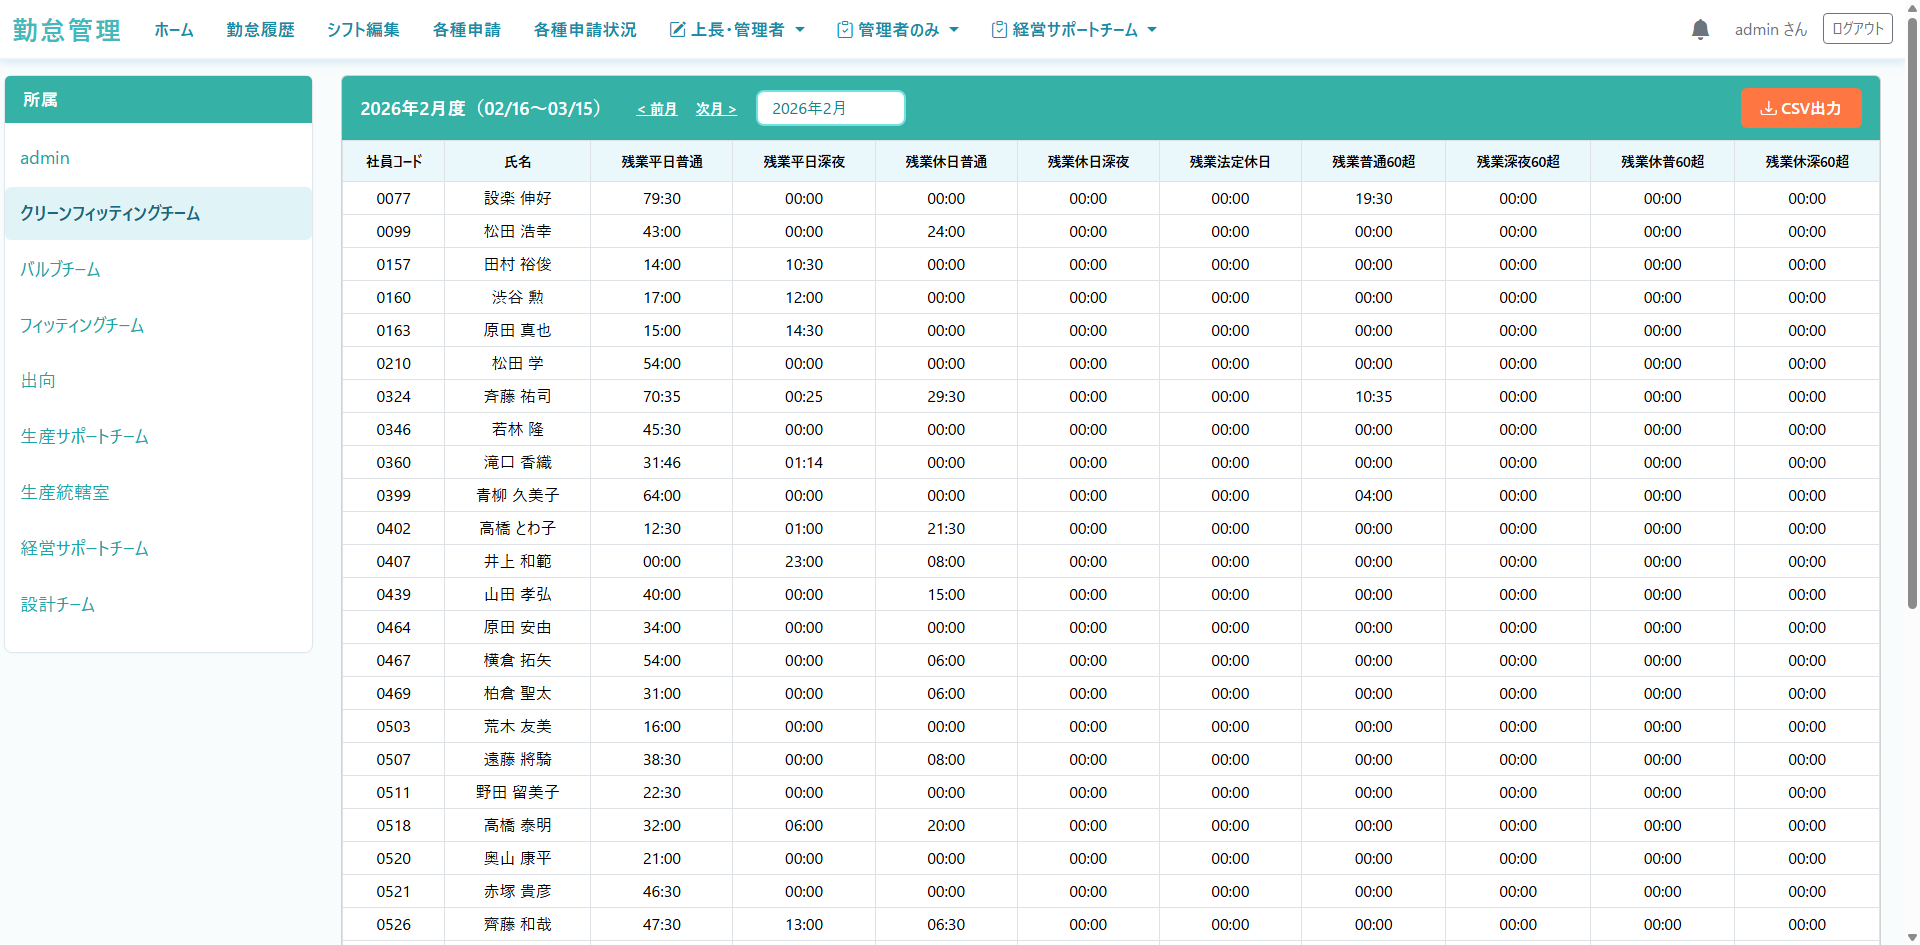Click employee name 山田 孝弘
1920x945 pixels.
(518, 595)
